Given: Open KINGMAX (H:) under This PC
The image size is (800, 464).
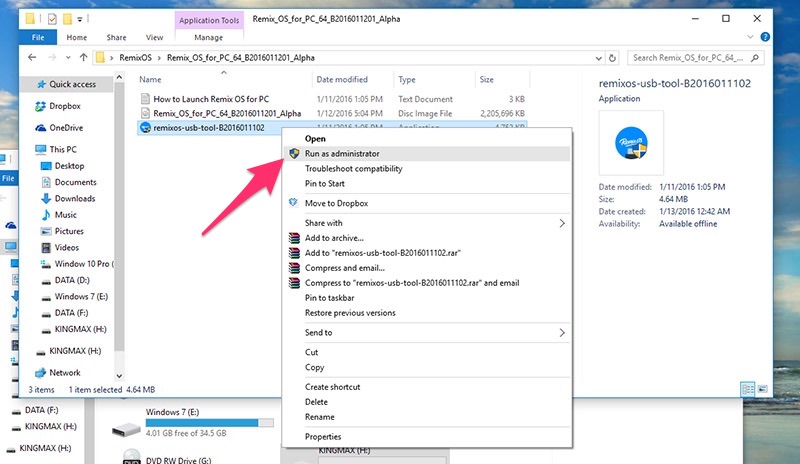Looking at the screenshot, I should 80,329.
